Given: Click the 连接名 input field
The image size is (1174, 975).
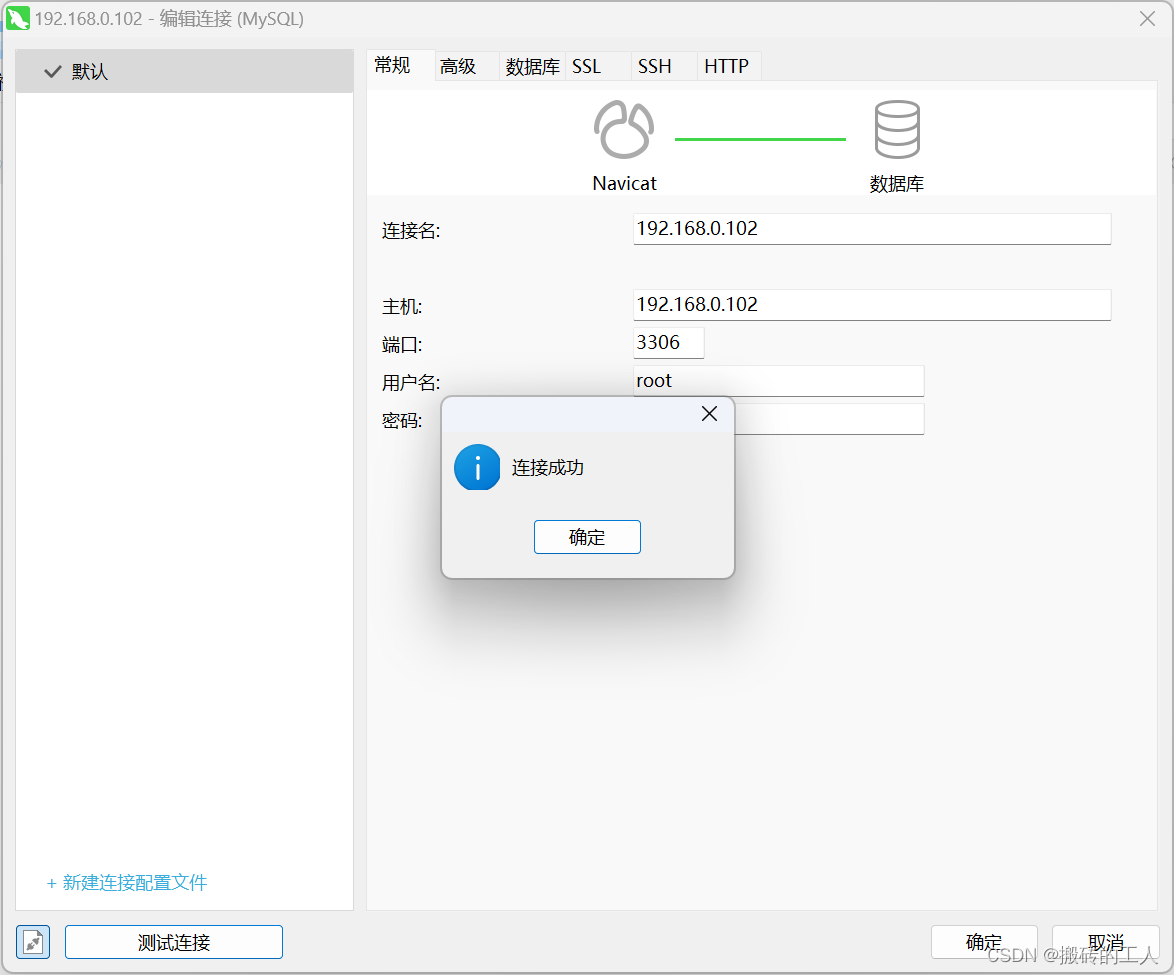Looking at the screenshot, I should pos(870,229).
